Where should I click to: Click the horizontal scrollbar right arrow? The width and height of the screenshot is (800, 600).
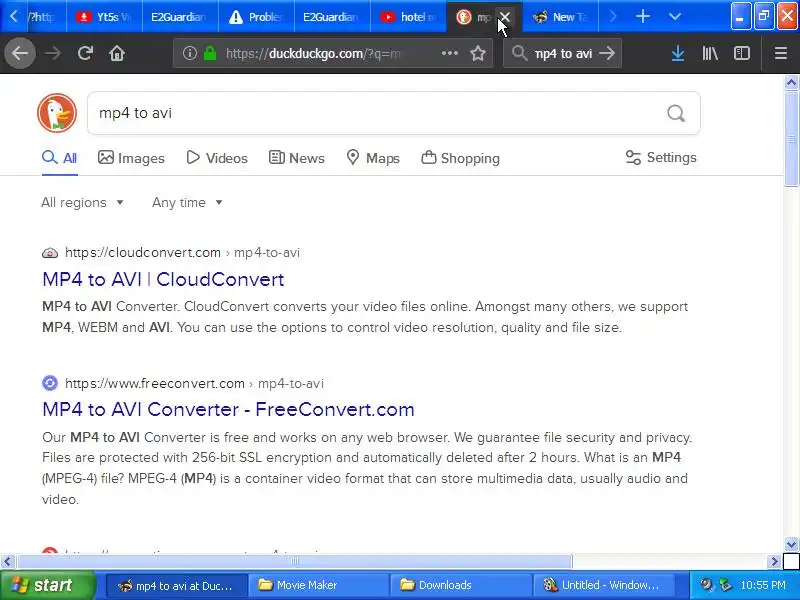click(x=774, y=561)
